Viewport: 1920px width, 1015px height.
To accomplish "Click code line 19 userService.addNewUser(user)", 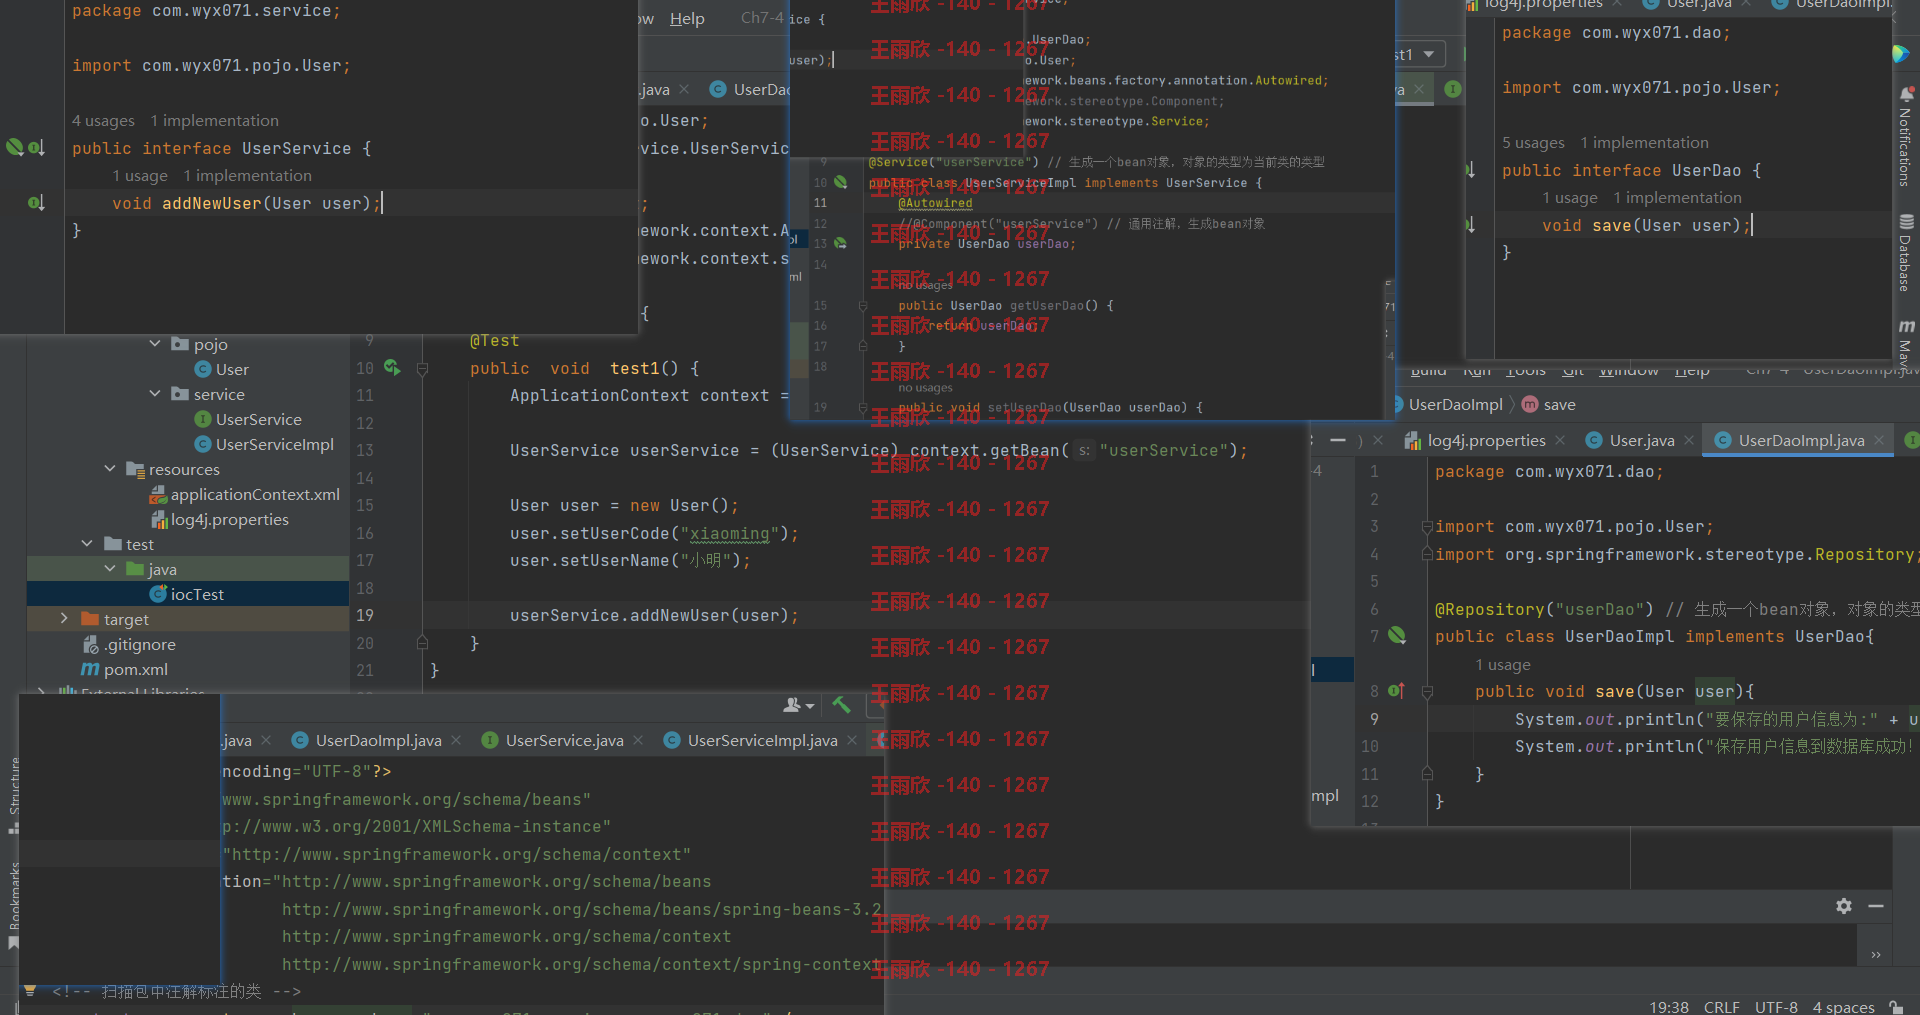I will 654,615.
